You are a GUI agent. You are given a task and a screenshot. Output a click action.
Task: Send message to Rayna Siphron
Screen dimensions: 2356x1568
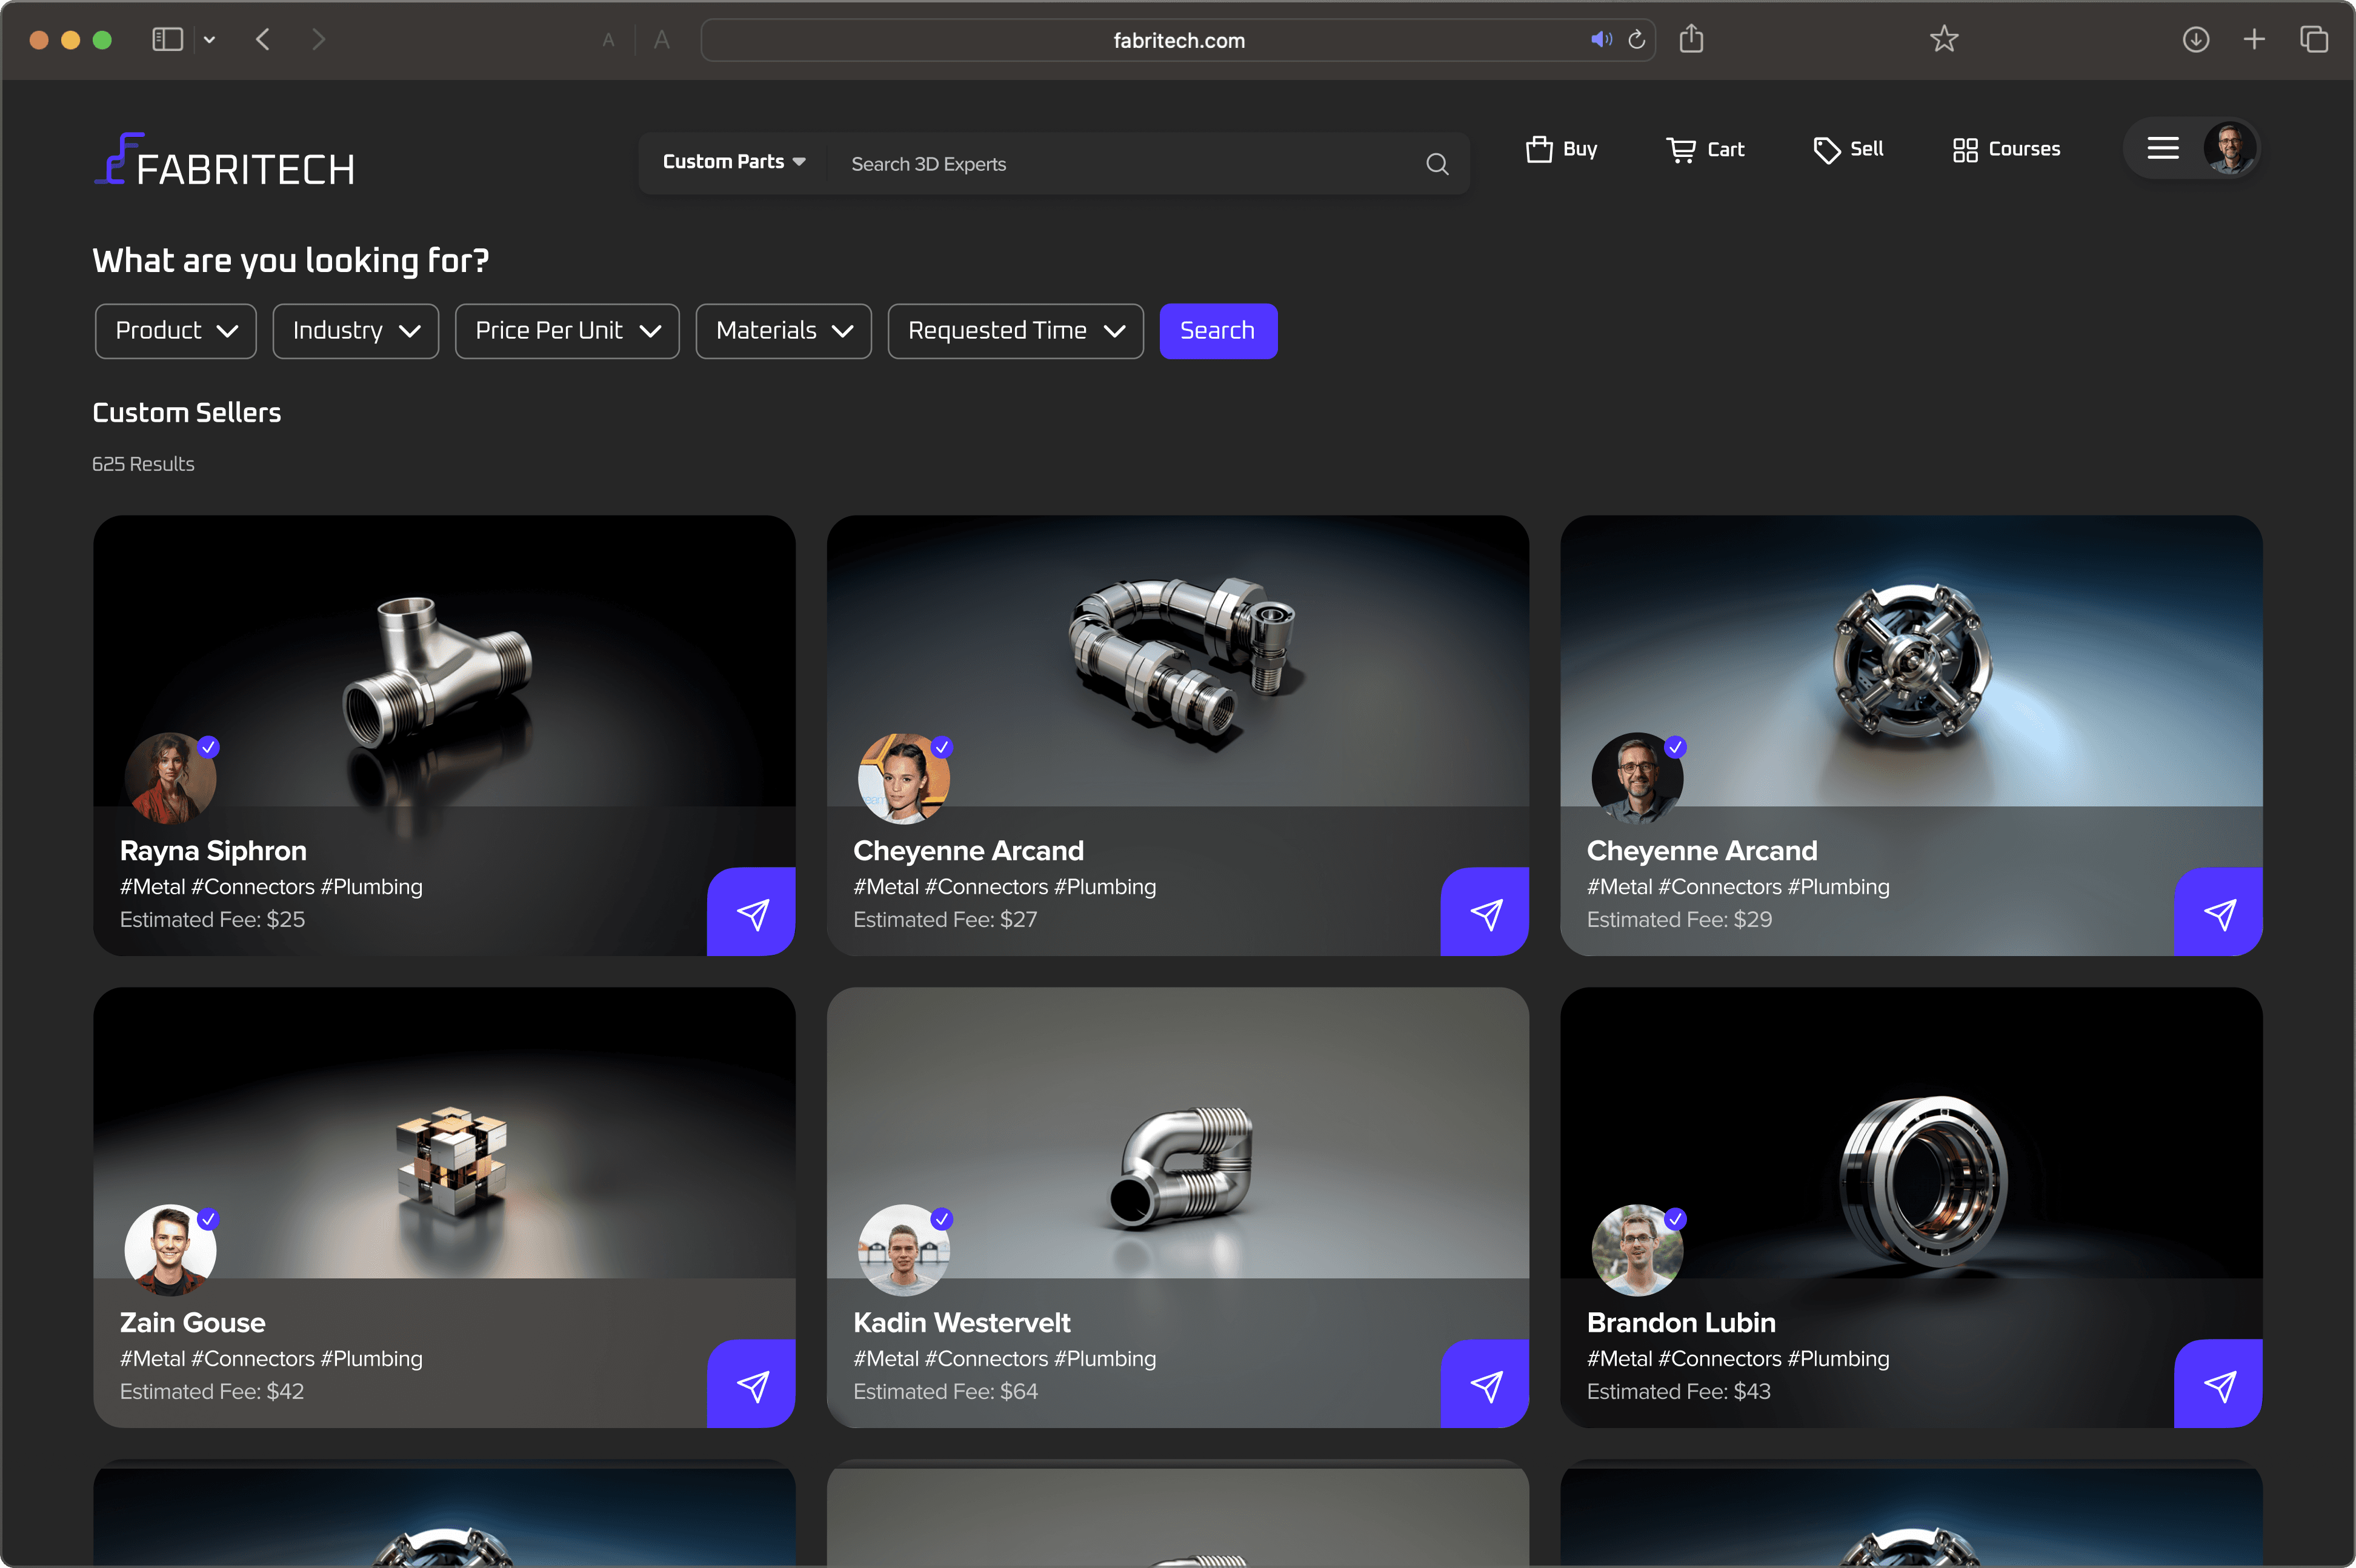point(751,912)
